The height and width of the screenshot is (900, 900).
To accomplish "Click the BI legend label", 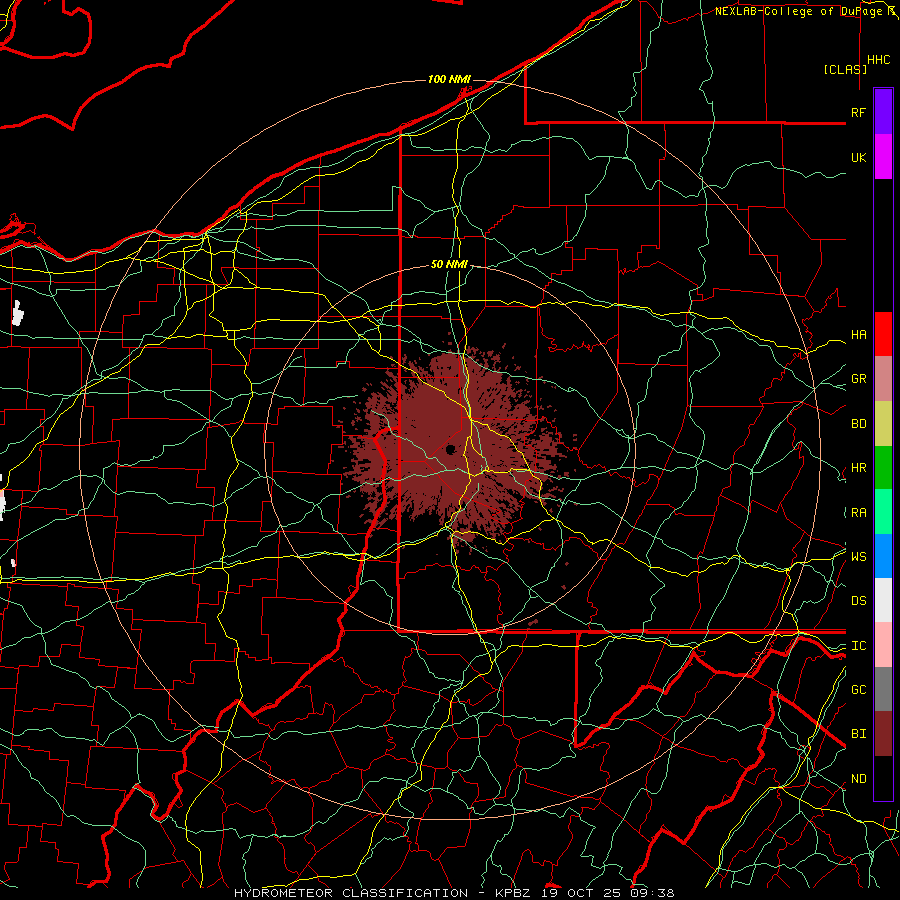I will (x=858, y=734).
